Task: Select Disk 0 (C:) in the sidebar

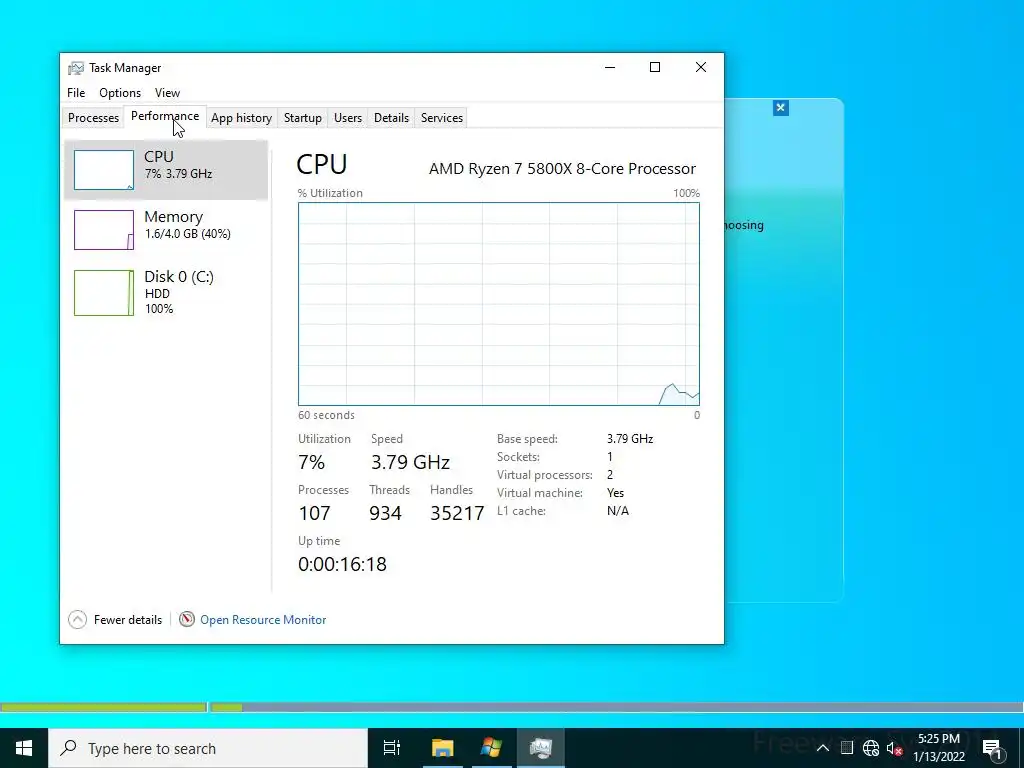Action: click(166, 293)
